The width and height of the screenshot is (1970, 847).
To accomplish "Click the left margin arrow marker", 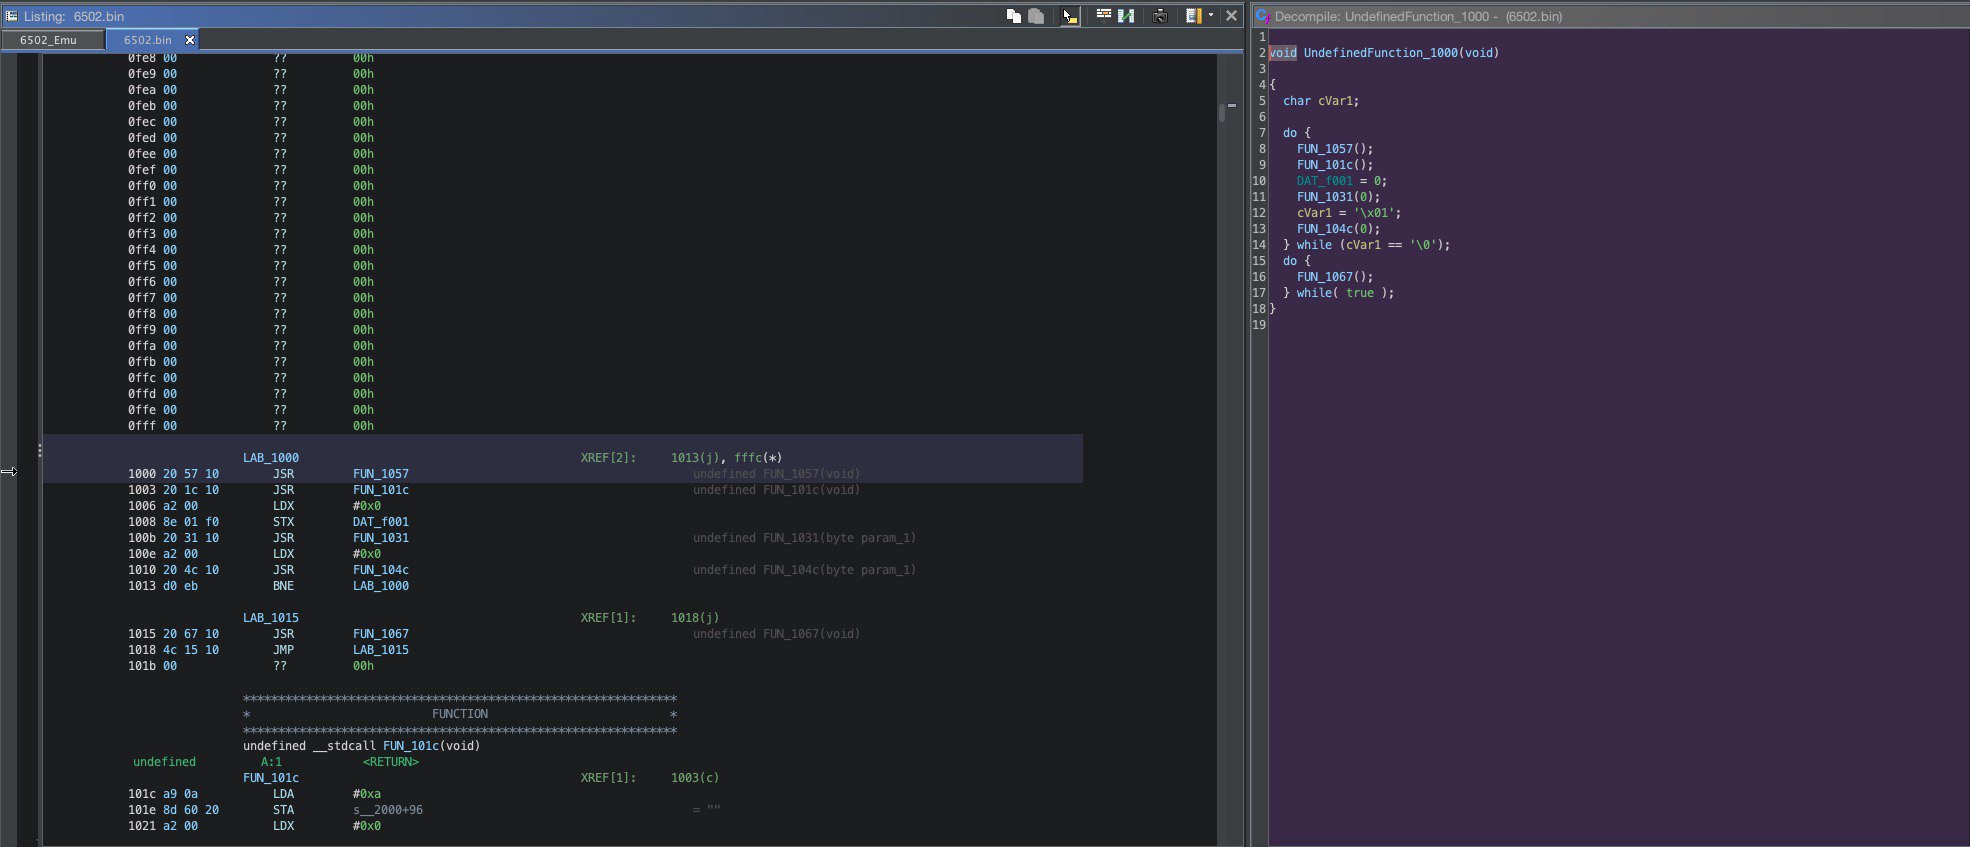I will coord(9,471).
